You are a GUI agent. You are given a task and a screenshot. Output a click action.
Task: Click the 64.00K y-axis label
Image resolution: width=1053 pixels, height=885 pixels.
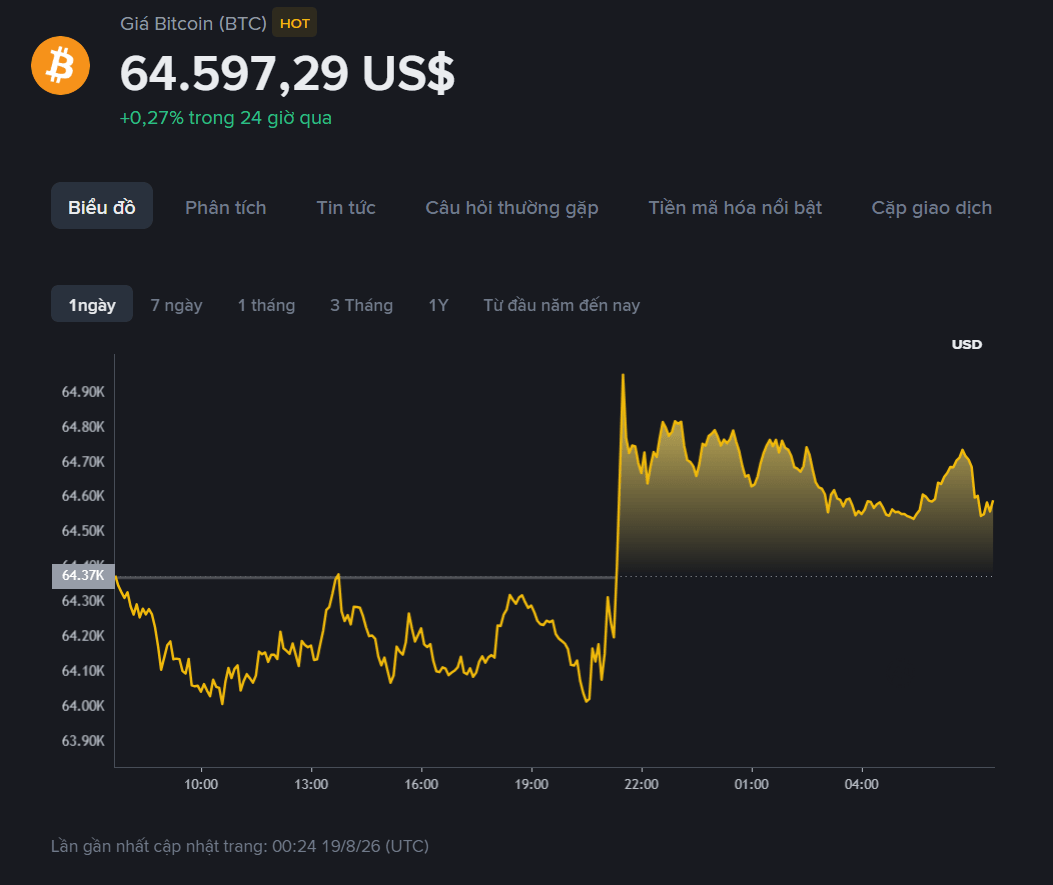click(83, 705)
